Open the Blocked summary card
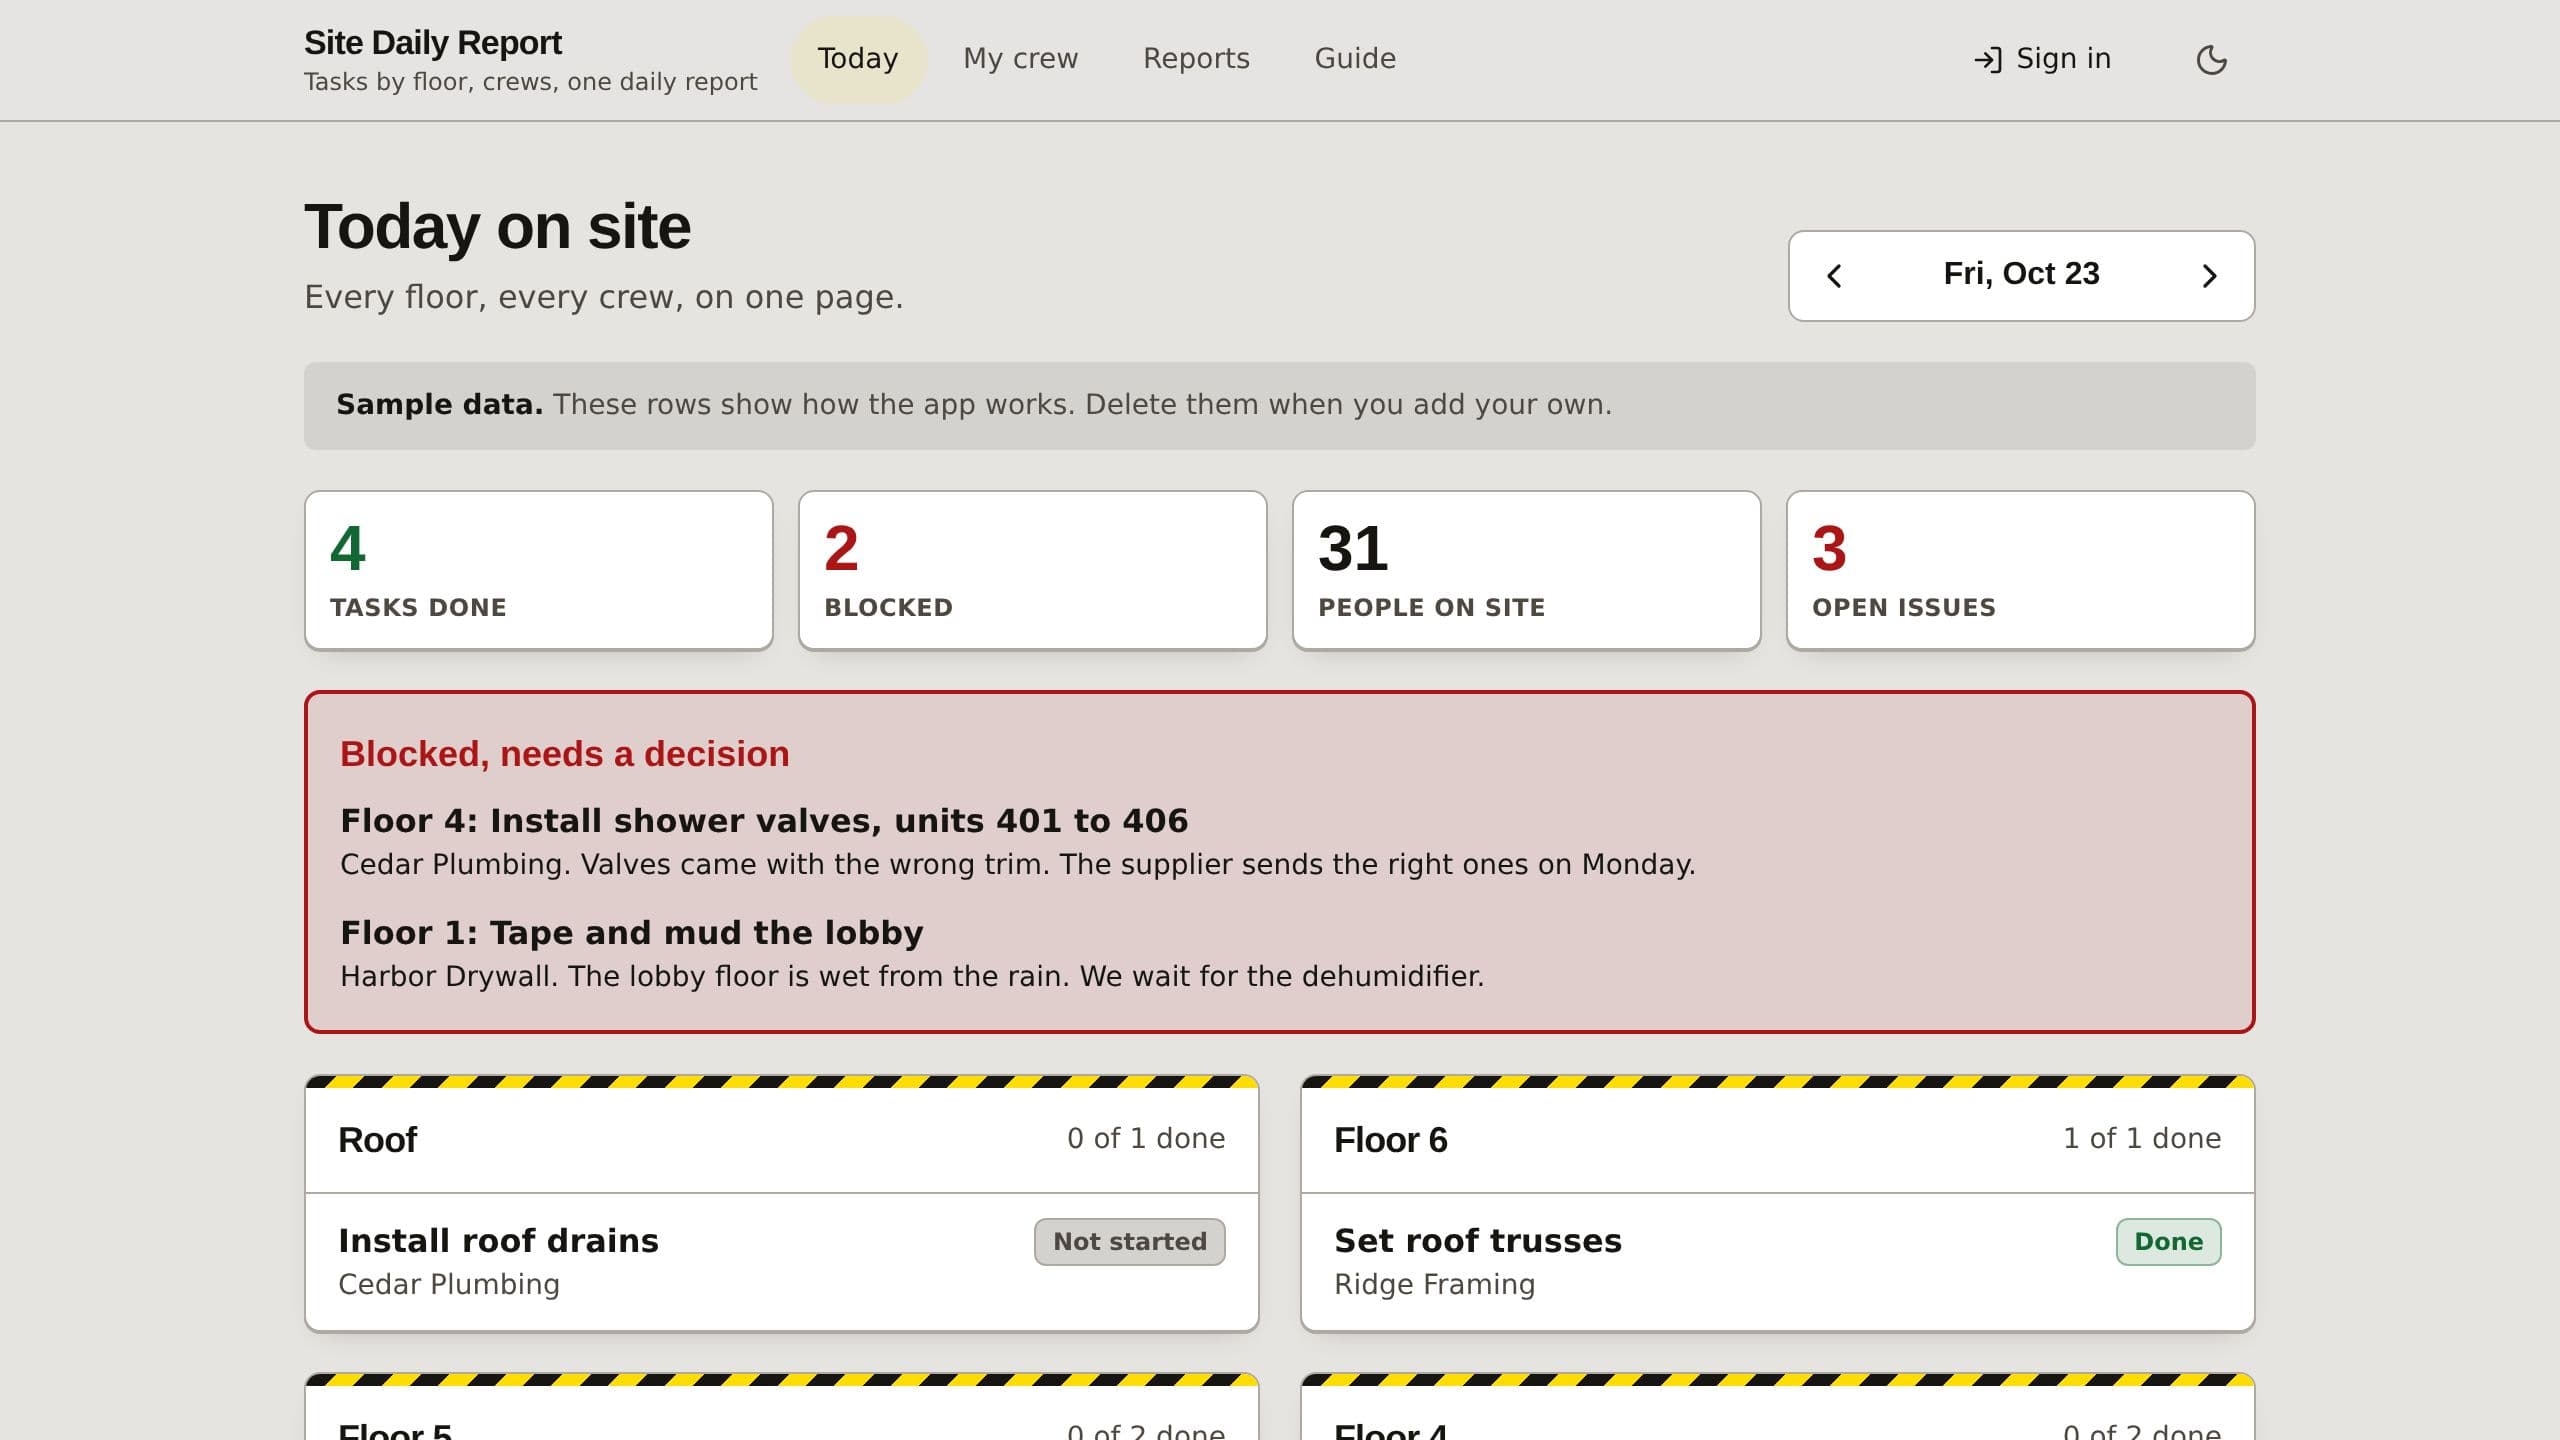This screenshot has height=1440, width=2560. click(1033, 570)
